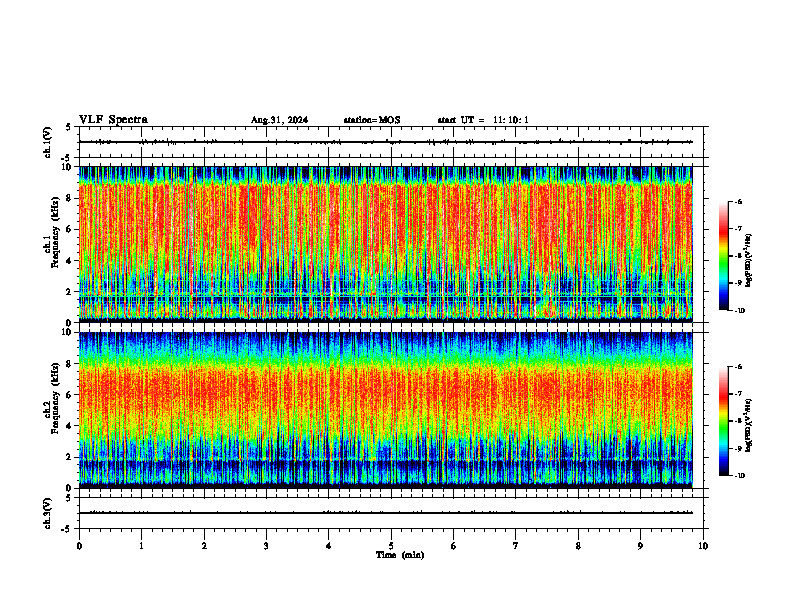Image resolution: width=792 pixels, height=612 pixels.
Task: Click the "2" kHz tick of ch.1 panel
Action: tap(70, 292)
